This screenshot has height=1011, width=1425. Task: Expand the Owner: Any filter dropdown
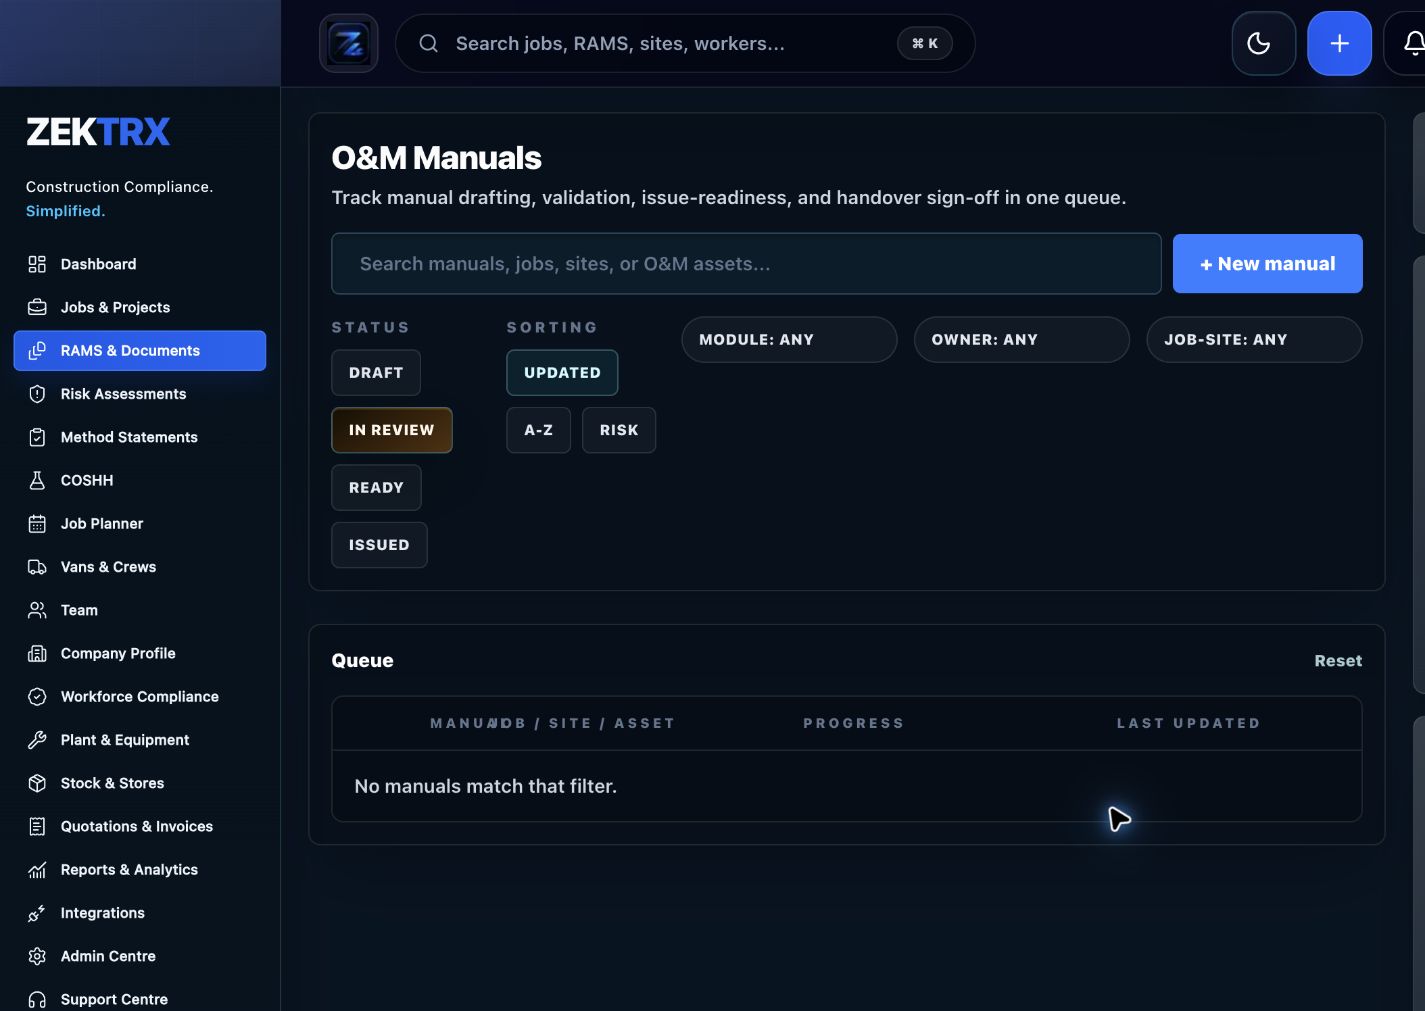[1021, 340]
